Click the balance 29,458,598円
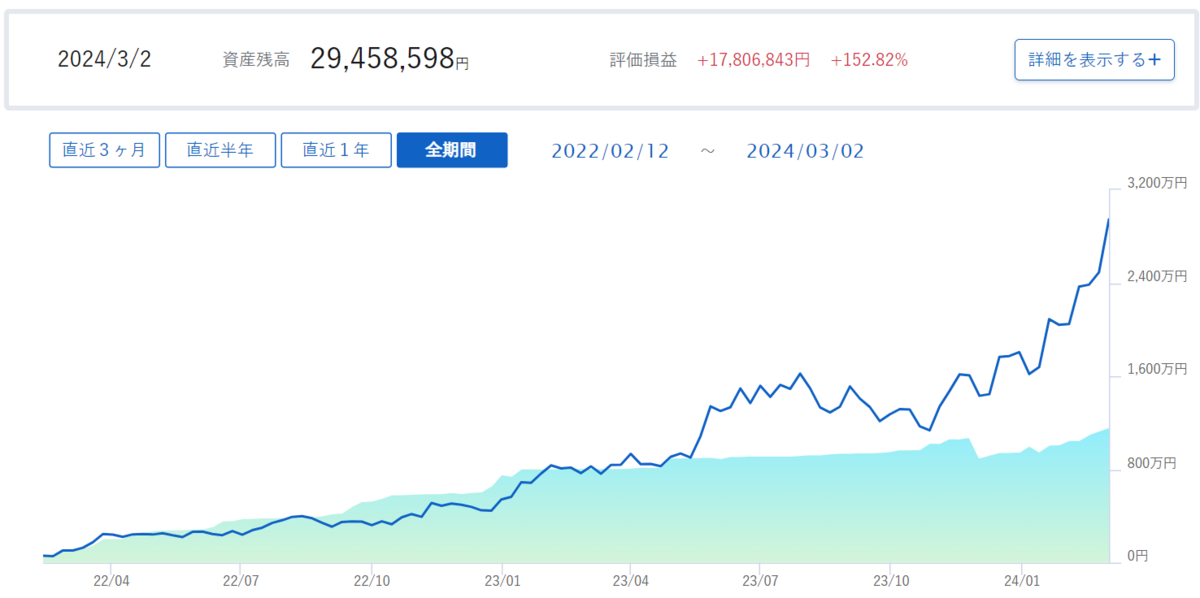 389,59
